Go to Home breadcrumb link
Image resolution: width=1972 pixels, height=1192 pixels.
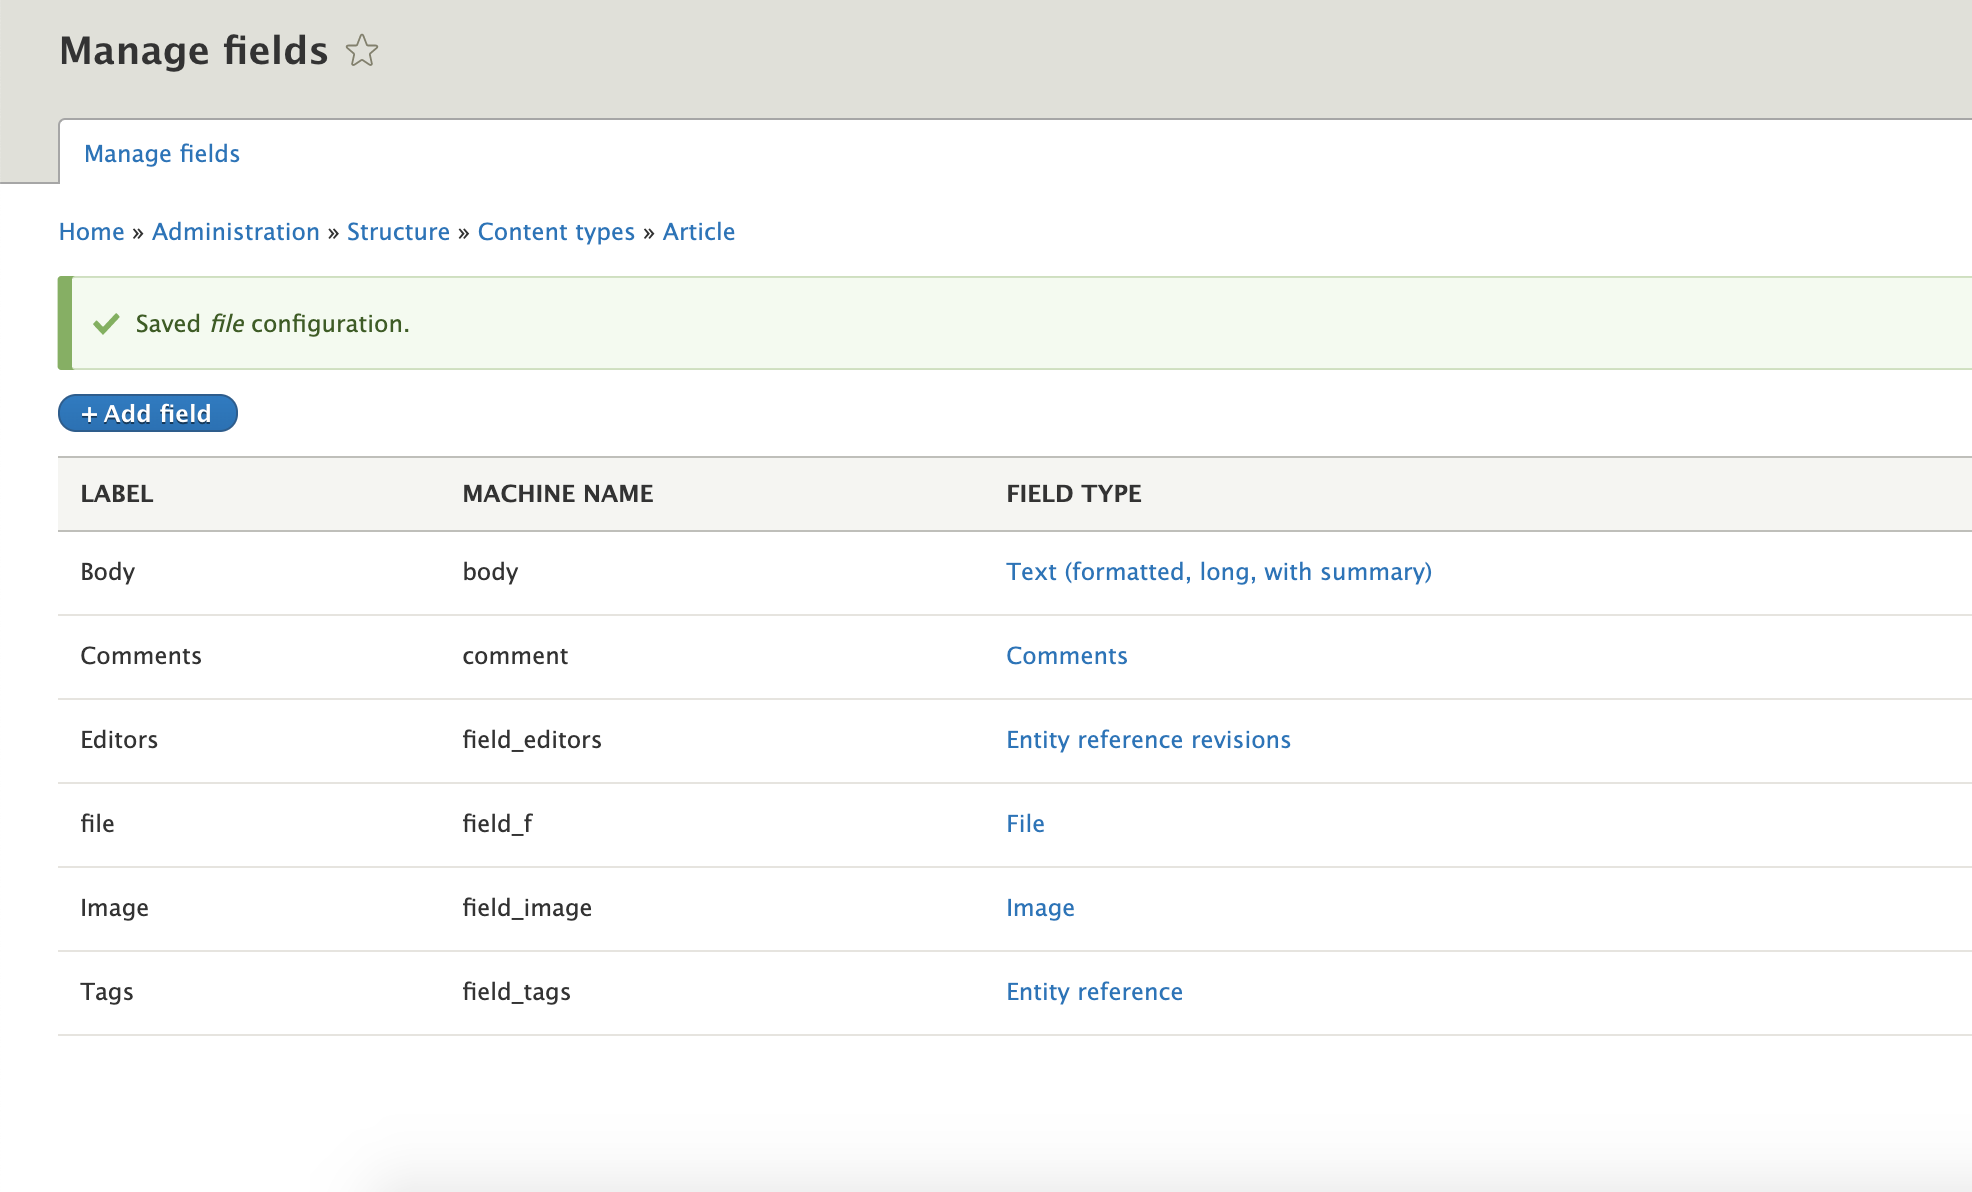point(92,232)
